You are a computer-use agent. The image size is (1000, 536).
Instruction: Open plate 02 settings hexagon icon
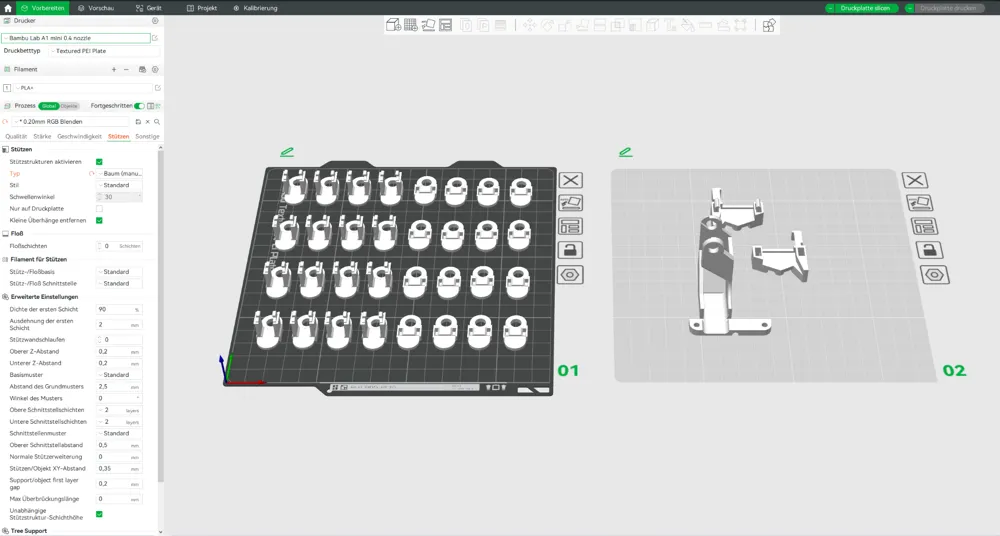pos(934,275)
